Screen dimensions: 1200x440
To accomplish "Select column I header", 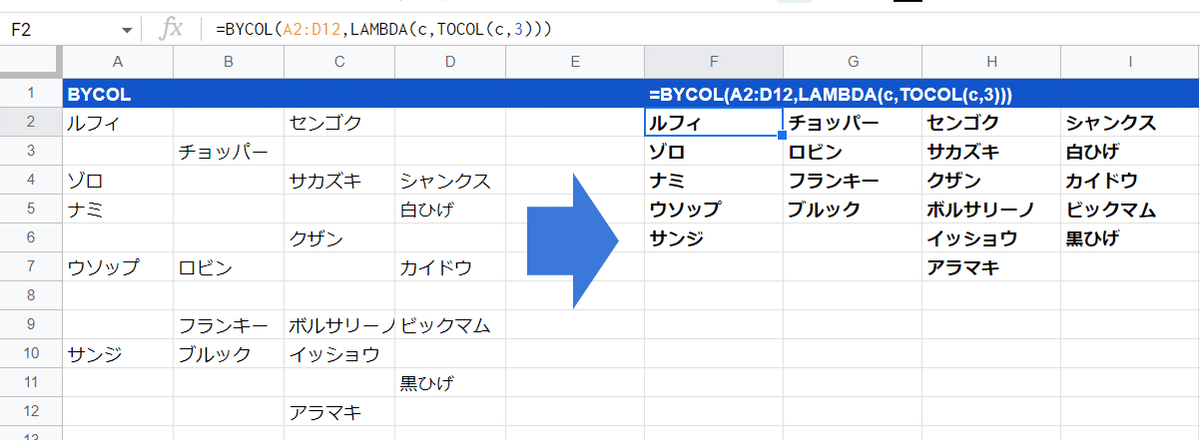I will pos(1129,62).
